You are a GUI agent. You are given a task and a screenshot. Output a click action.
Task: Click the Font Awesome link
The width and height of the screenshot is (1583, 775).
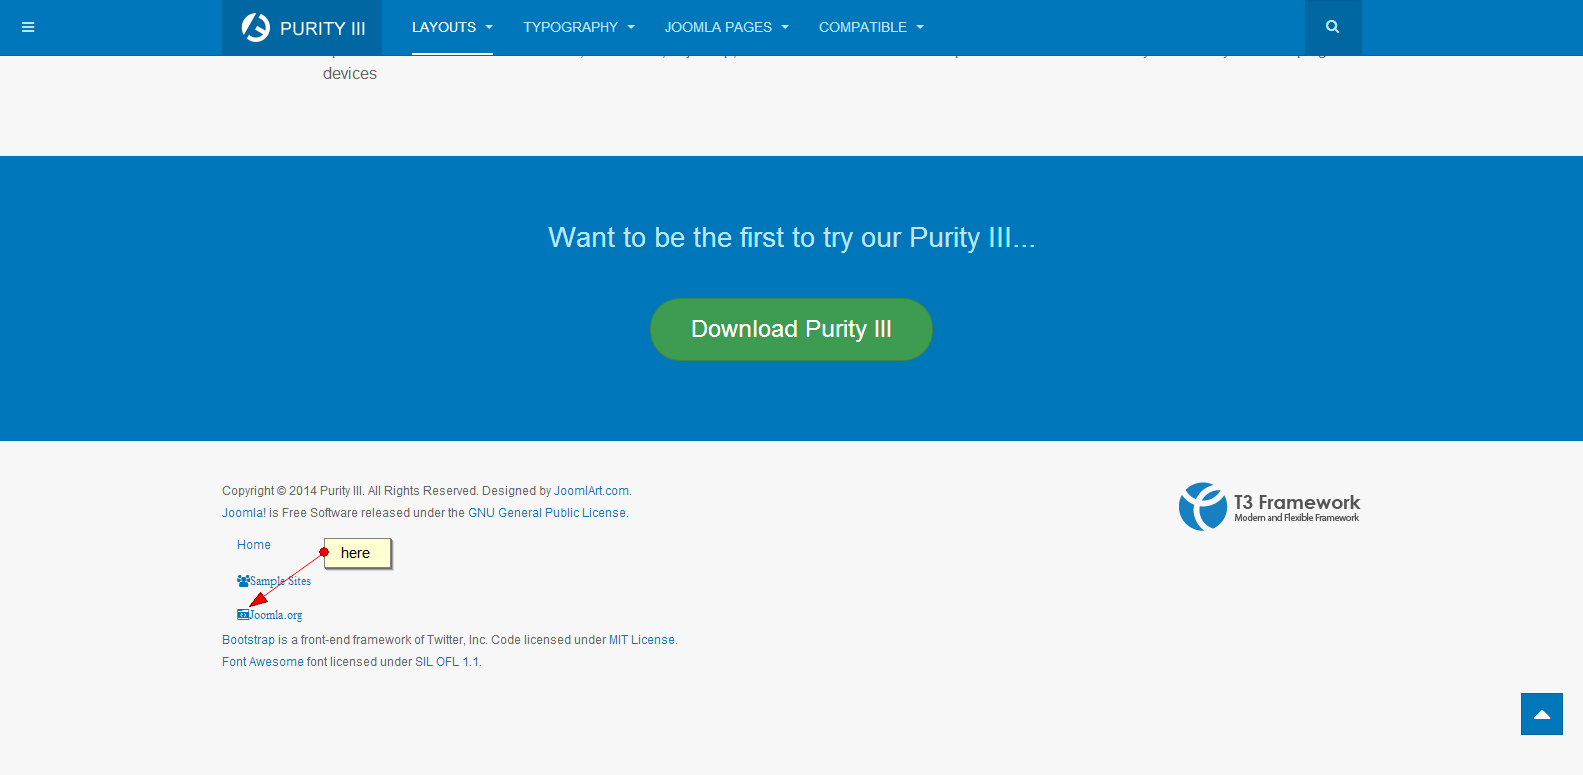[x=263, y=662]
